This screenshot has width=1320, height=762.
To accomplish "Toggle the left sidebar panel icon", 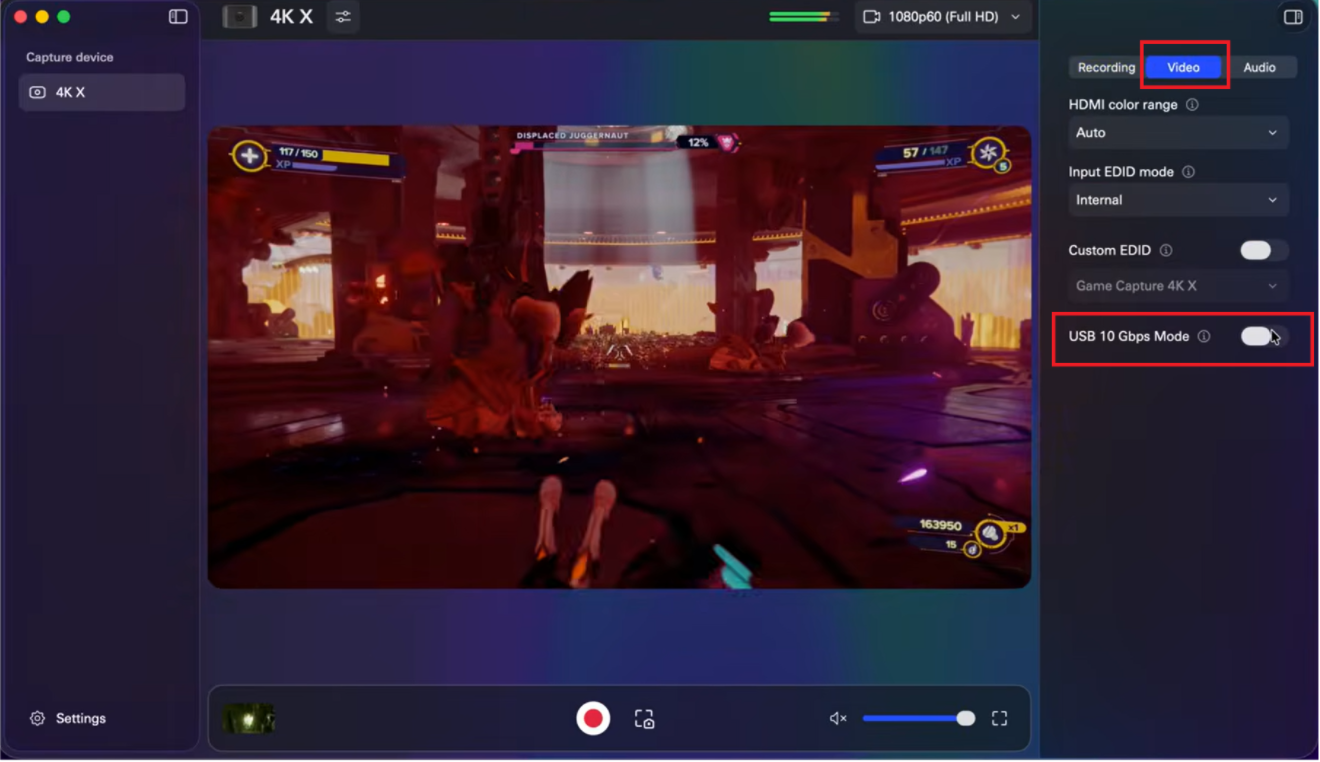I will tap(178, 17).
